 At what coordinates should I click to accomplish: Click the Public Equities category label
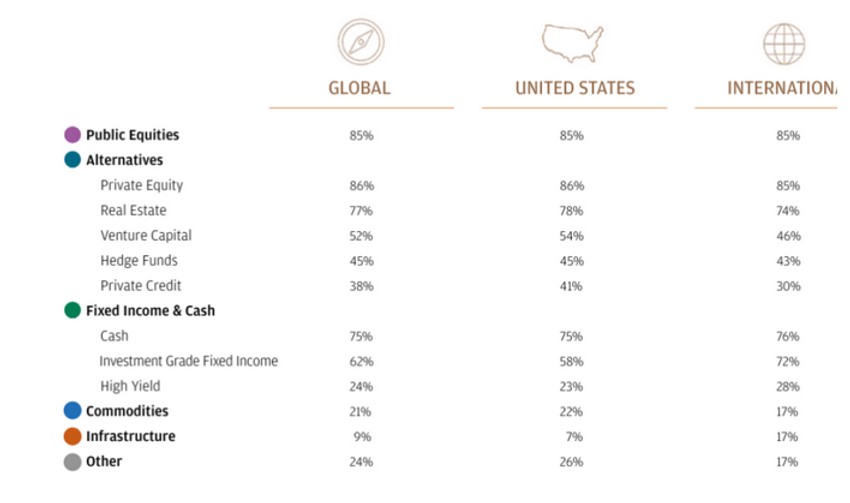[x=132, y=135]
